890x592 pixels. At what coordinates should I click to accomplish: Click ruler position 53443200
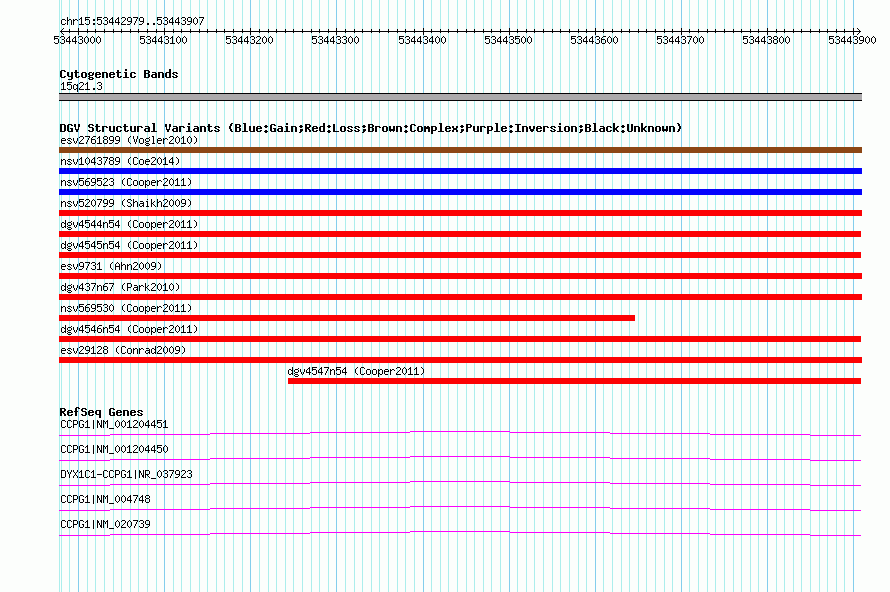[x=249, y=40]
